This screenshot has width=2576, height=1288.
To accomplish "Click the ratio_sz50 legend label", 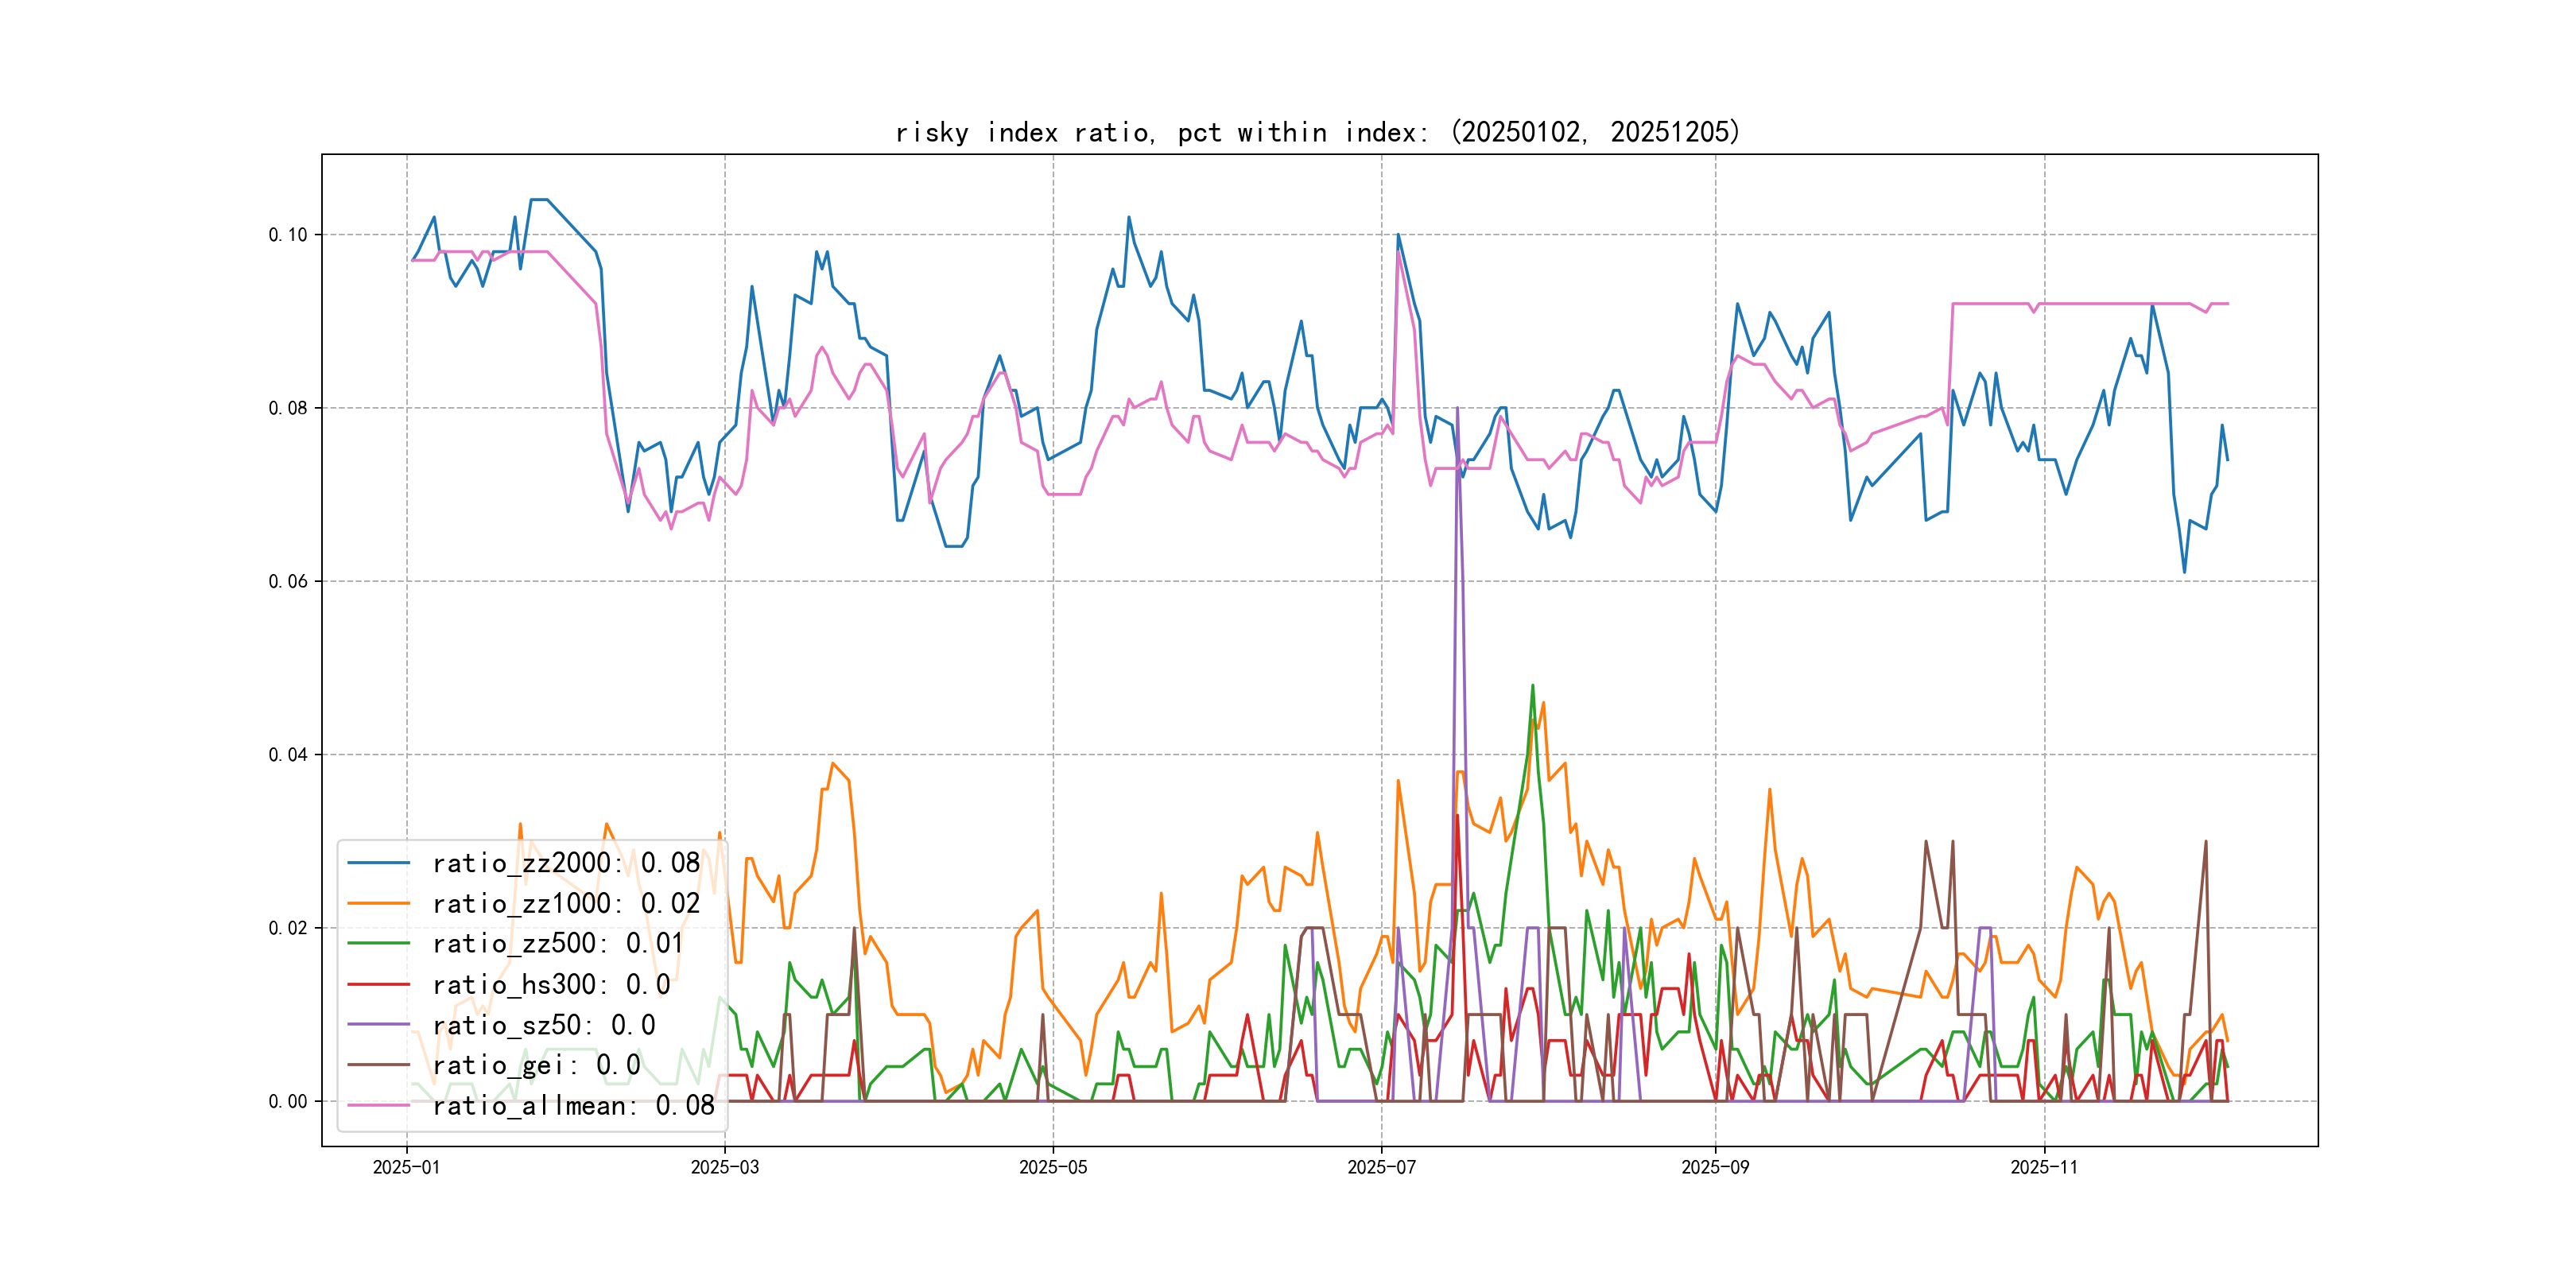I will point(543,1024).
